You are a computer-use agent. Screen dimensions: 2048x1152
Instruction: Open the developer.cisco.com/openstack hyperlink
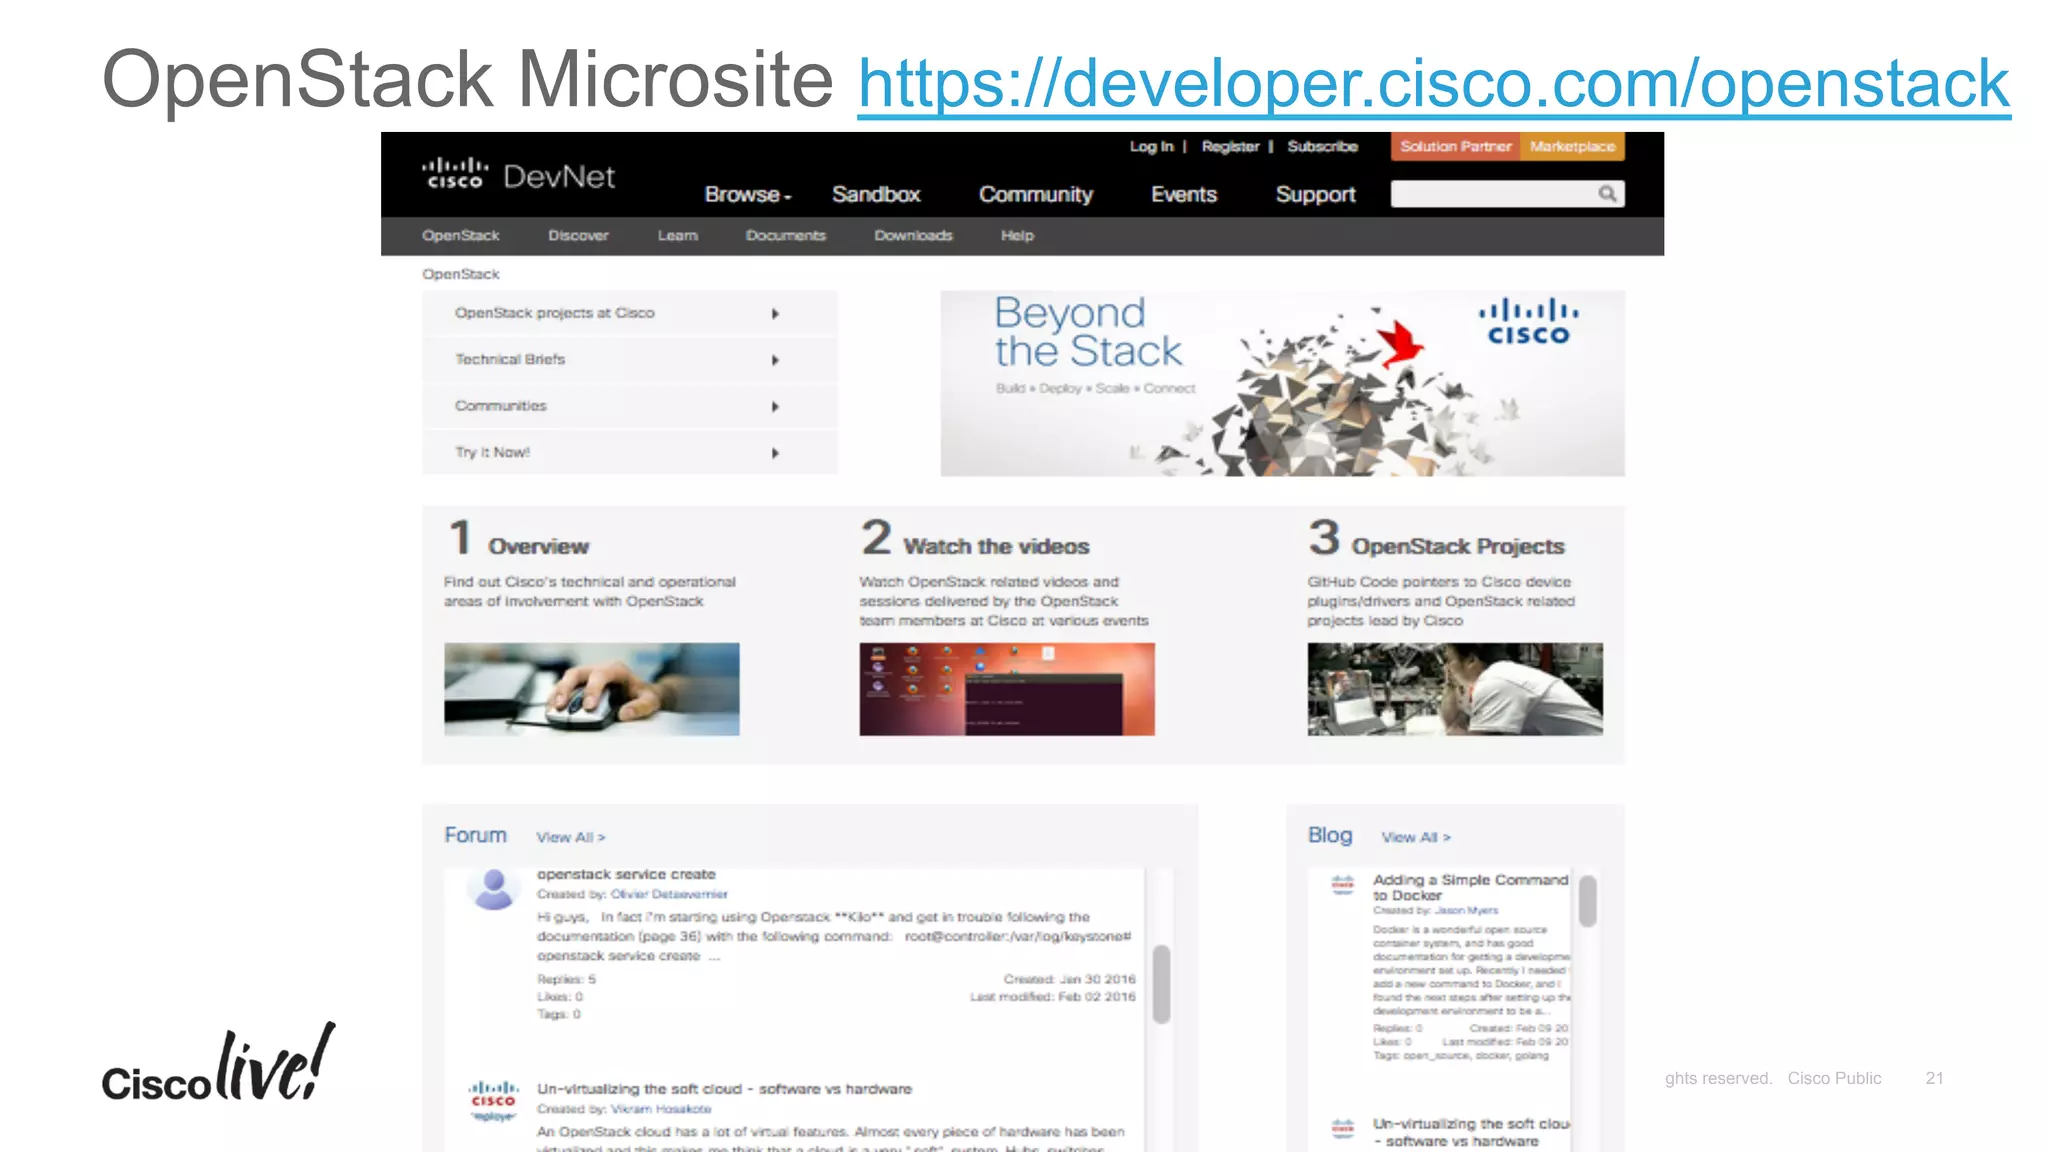(x=1433, y=84)
